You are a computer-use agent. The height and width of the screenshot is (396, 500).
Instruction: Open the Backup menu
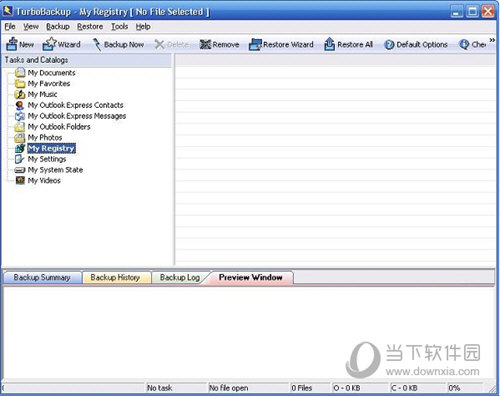[x=58, y=26]
